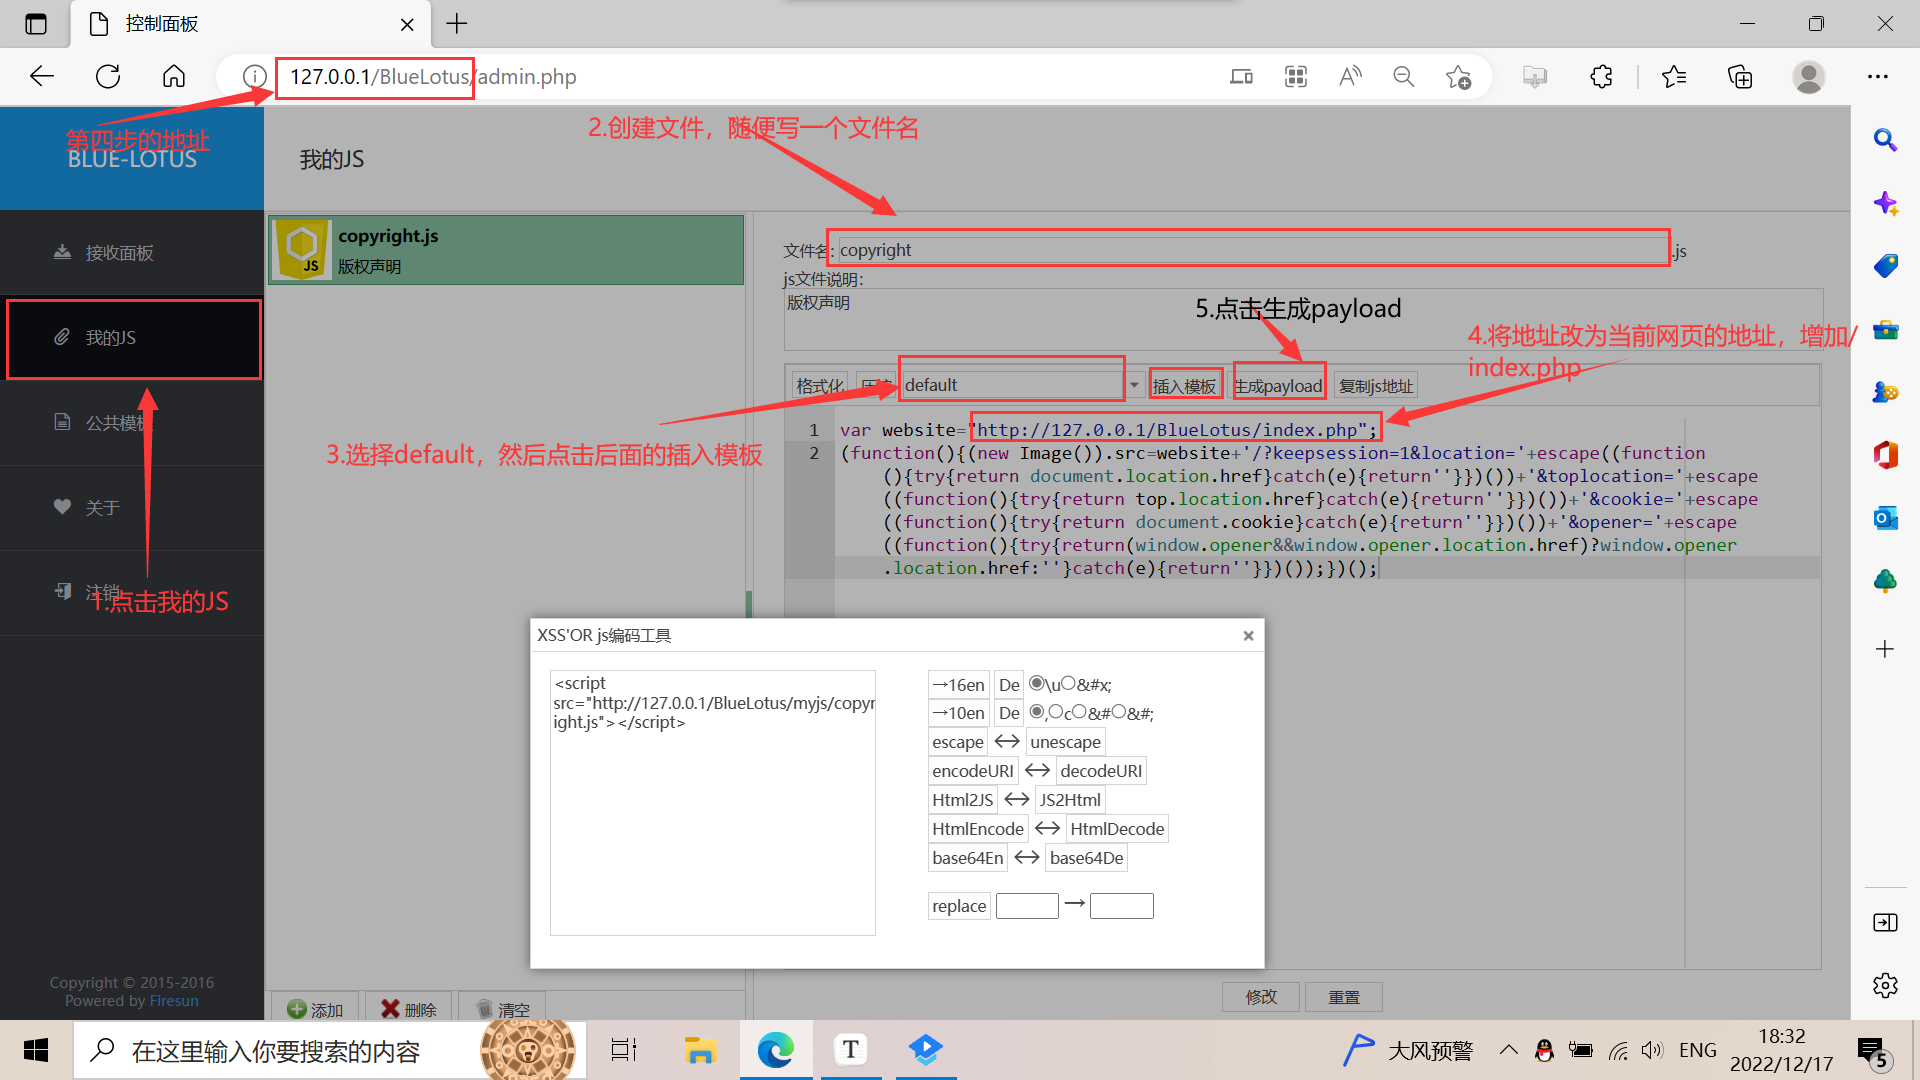Screen dimensions: 1920x1080
Task: Click the 修改 modify button
Action: 1261,997
